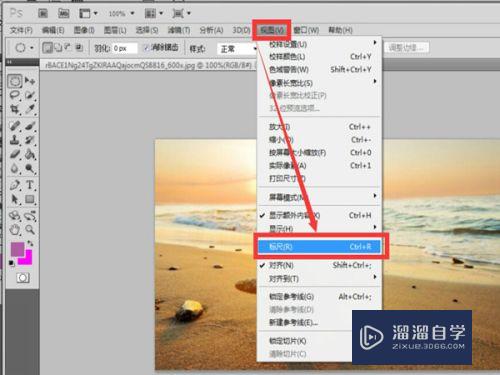Toggle 校样颜色(L) proof colors
The image size is (500, 375).
click(x=319, y=57)
